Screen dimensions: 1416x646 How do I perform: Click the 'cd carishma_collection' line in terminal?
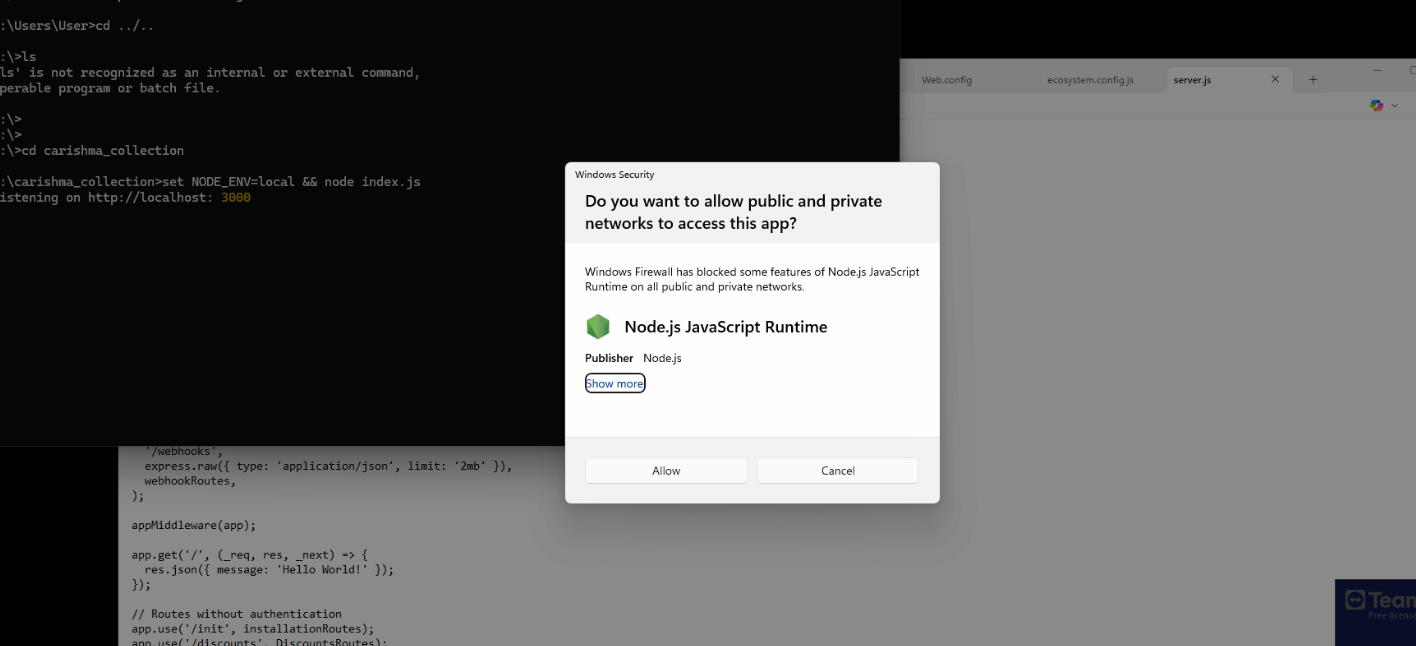point(92,151)
